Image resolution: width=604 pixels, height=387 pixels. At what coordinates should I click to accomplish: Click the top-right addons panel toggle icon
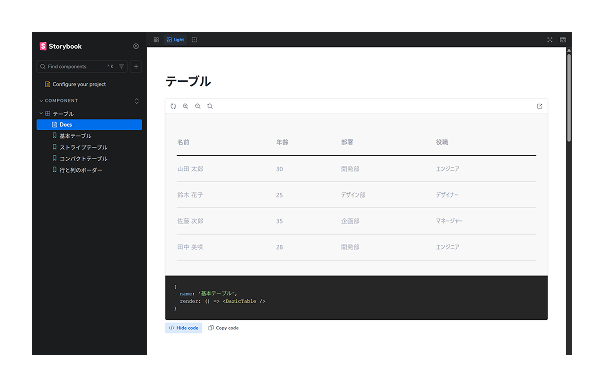pos(563,39)
